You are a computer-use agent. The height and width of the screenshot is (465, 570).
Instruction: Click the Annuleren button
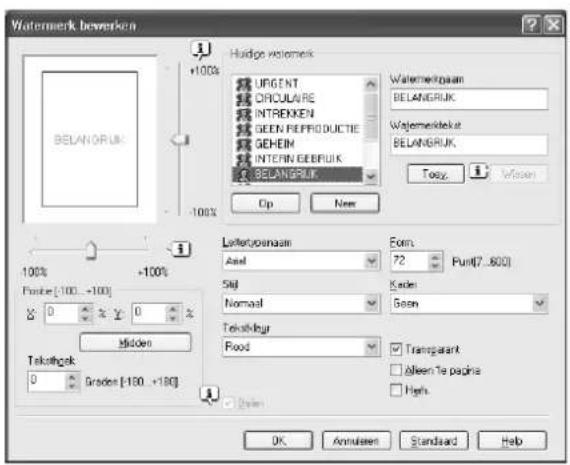356,441
